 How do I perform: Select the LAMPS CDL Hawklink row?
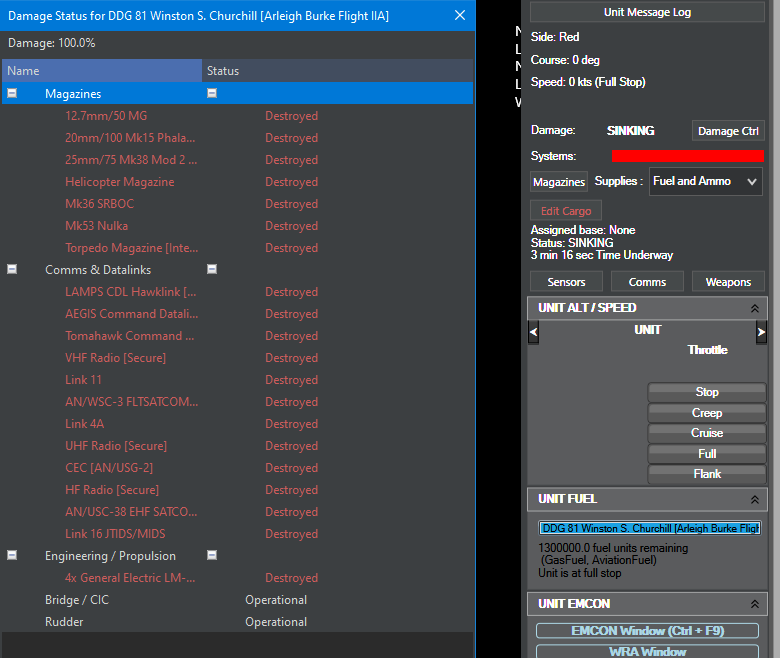click(x=237, y=292)
